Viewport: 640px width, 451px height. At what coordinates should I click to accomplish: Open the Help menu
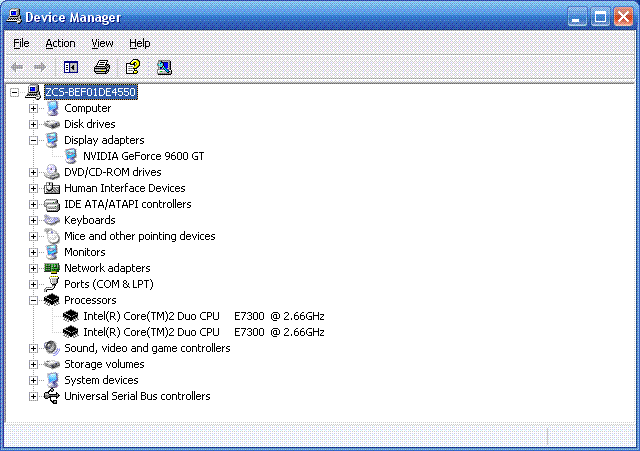(140, 43)
